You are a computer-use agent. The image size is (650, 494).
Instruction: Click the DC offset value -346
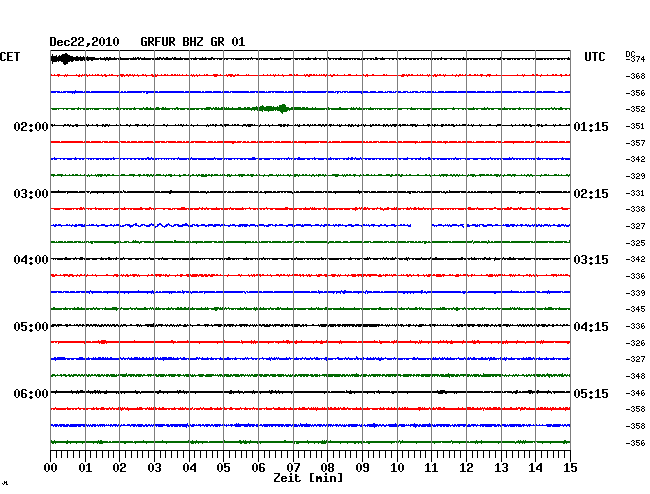[635, 393]
